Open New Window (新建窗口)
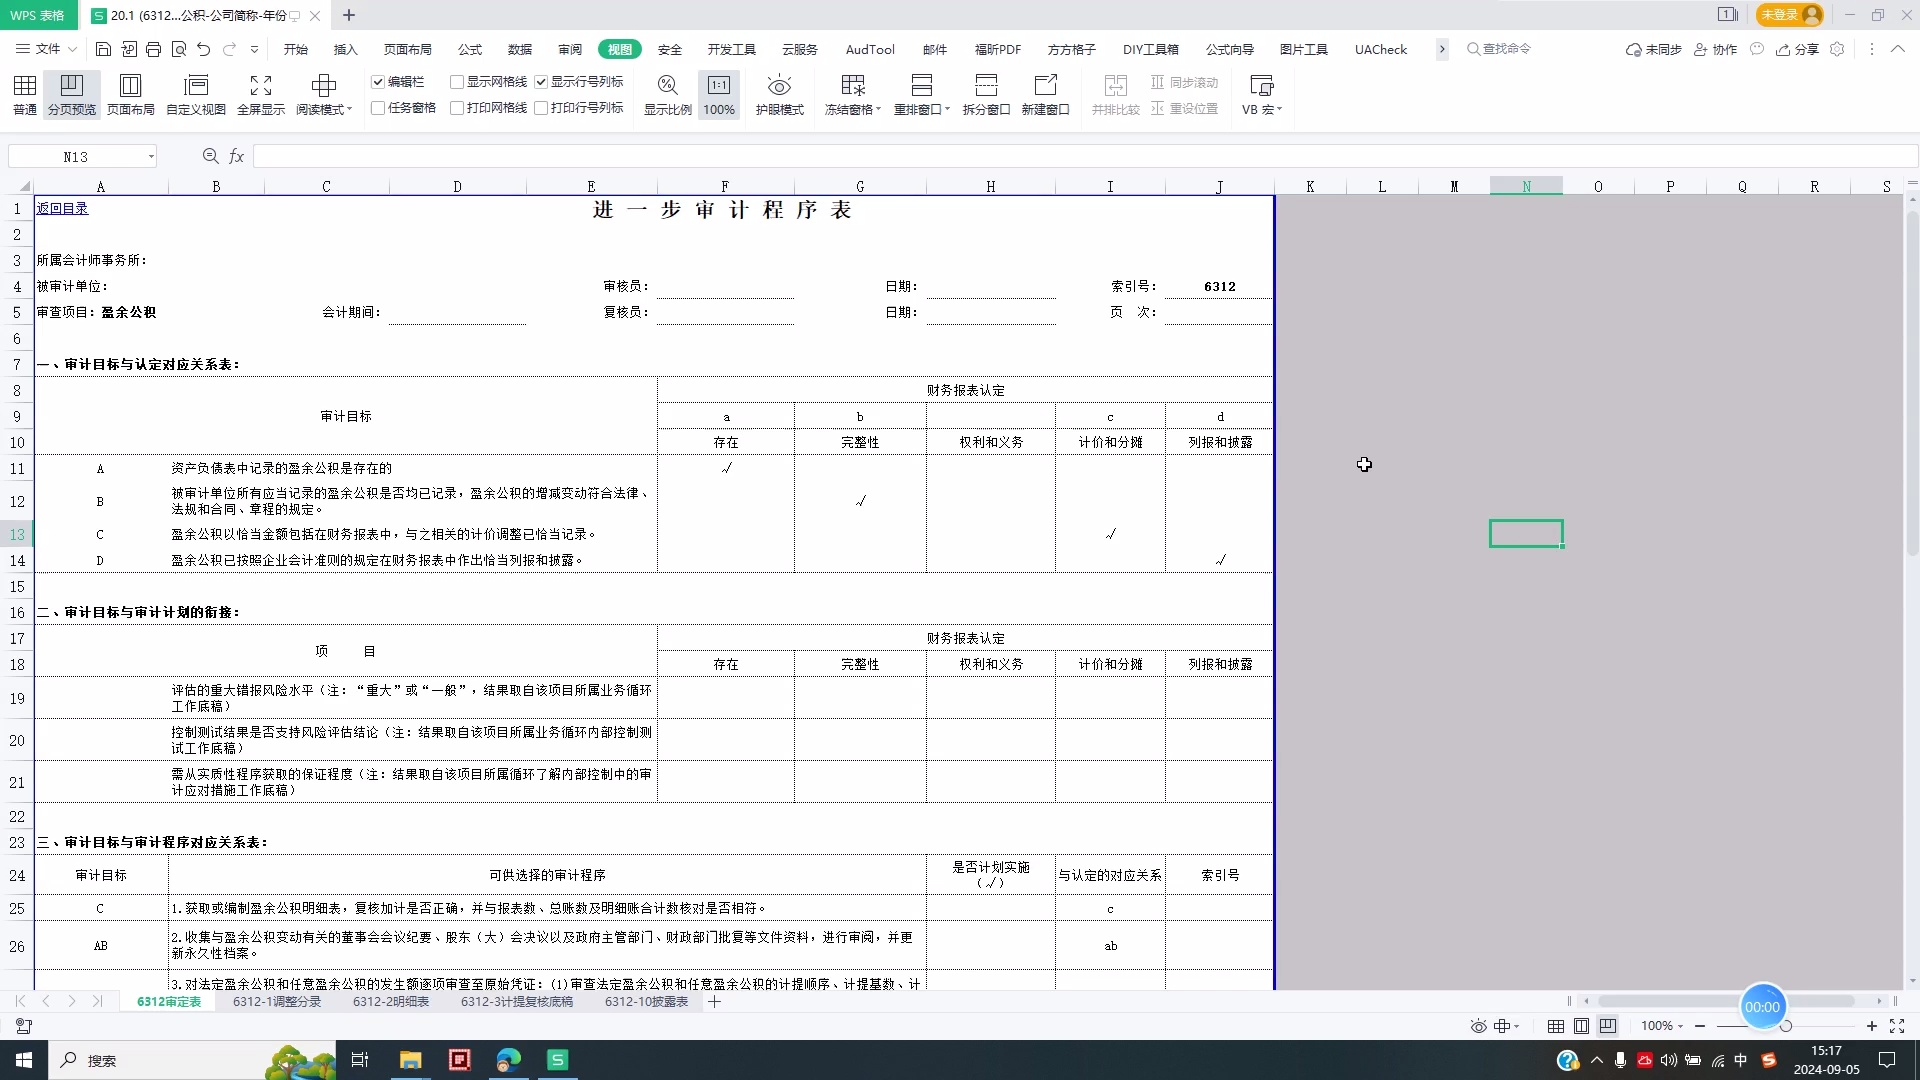 click(x=1045, y=95)
